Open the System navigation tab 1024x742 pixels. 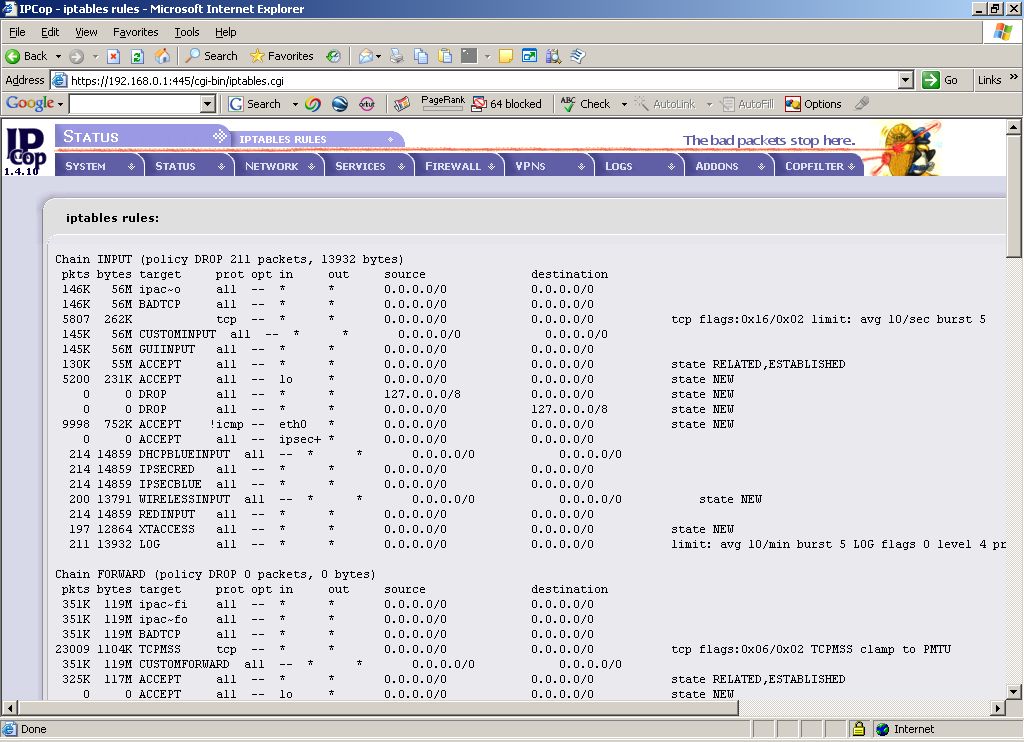99,166
